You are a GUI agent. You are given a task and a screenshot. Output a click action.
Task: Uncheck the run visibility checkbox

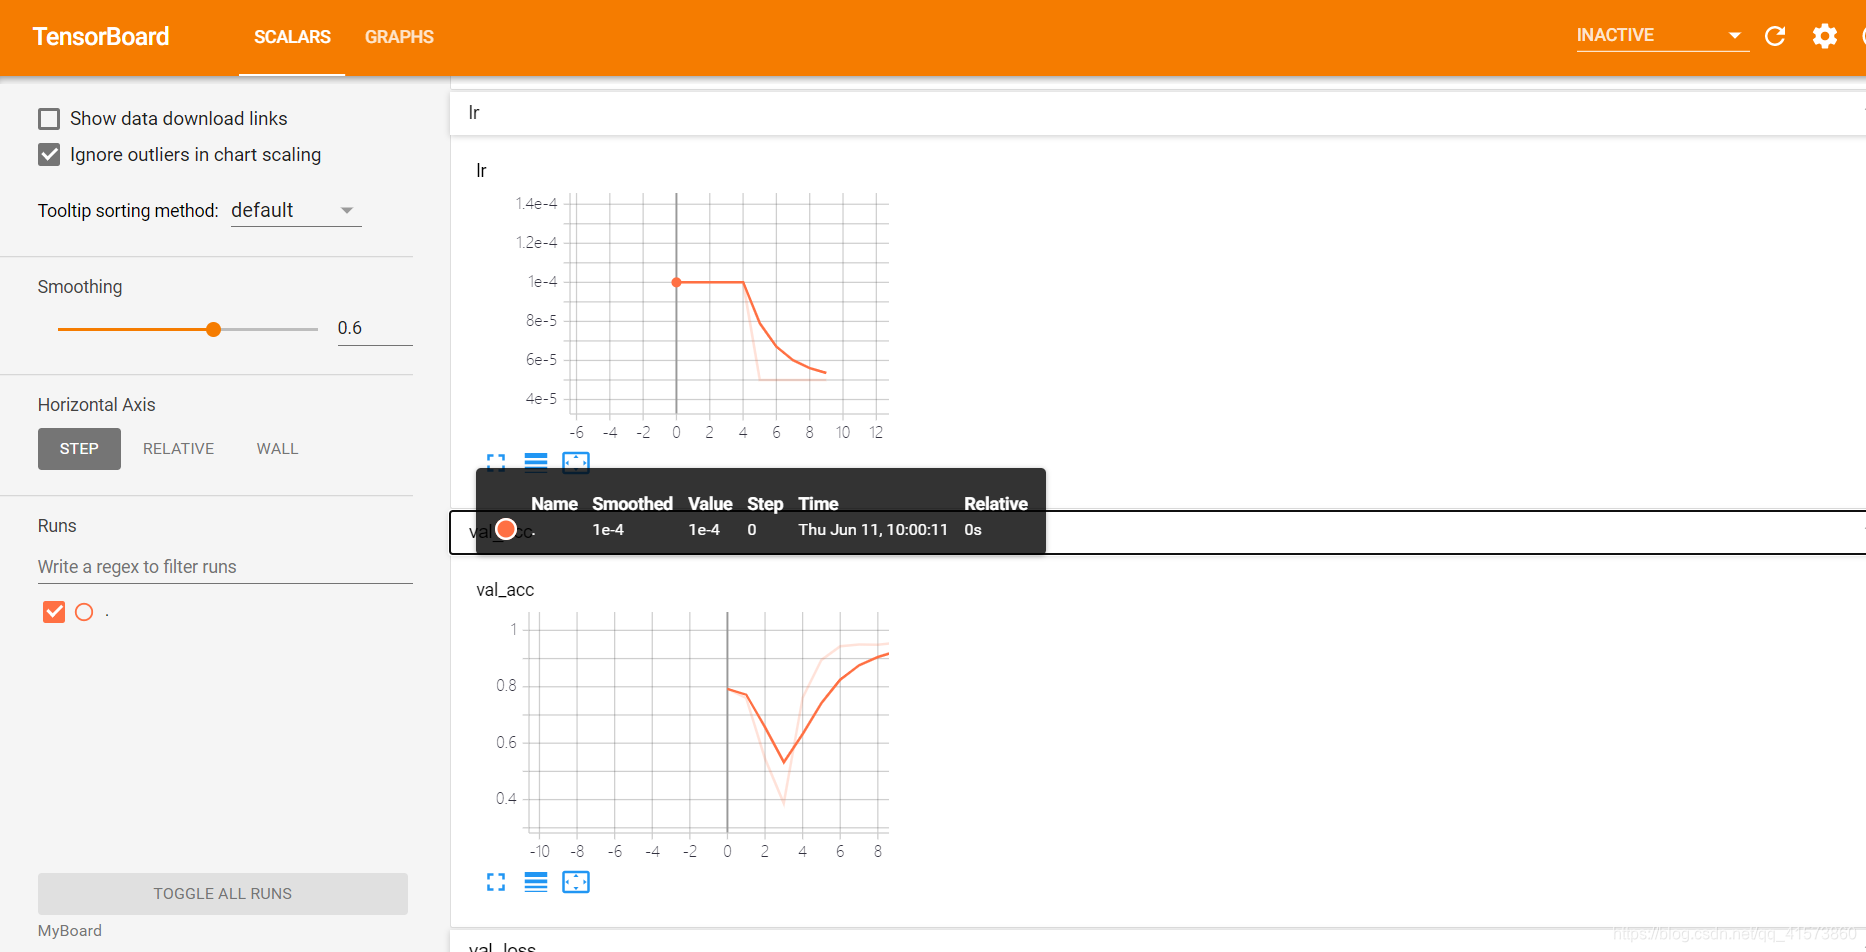[54, 612]
